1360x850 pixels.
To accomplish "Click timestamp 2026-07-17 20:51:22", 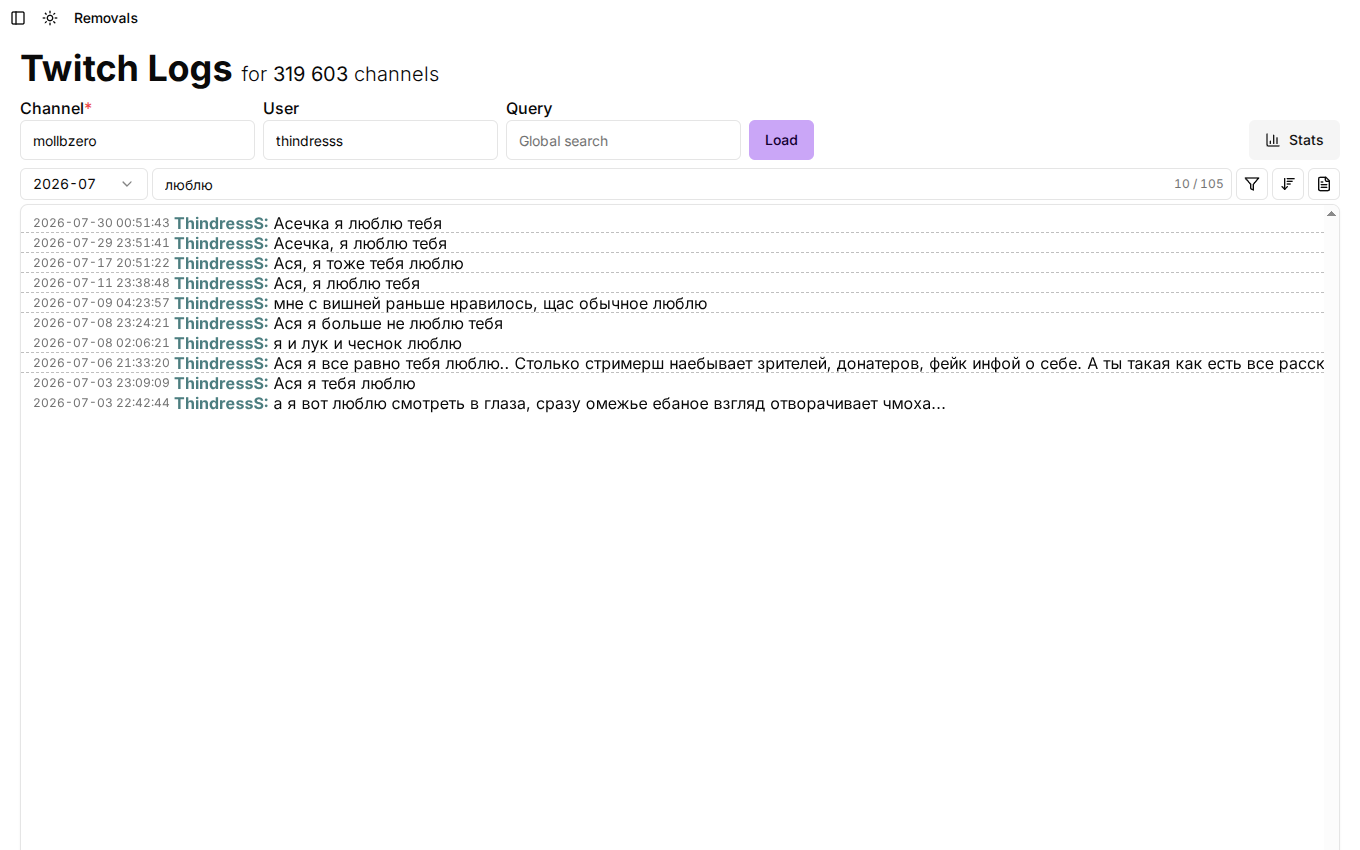I will coord(101,263).
